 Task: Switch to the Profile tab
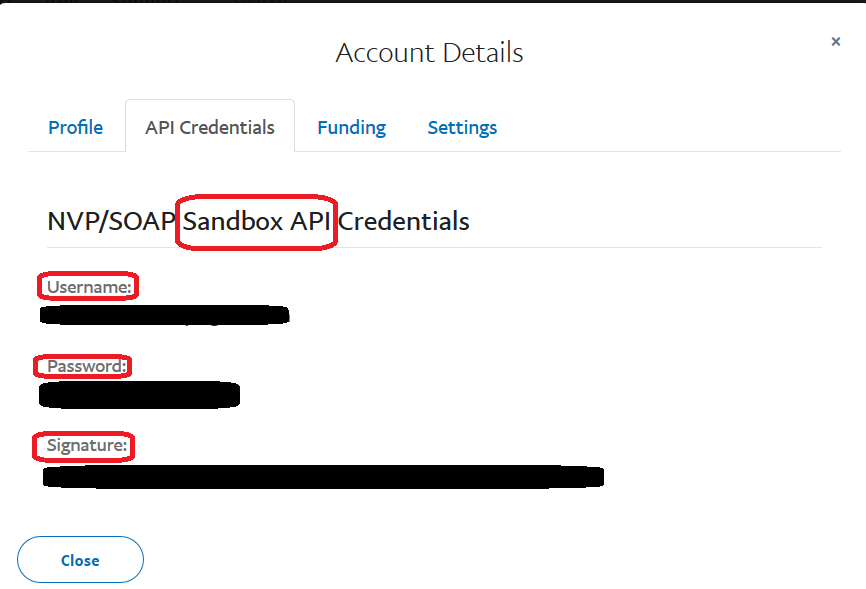click(x=76, y=127)
